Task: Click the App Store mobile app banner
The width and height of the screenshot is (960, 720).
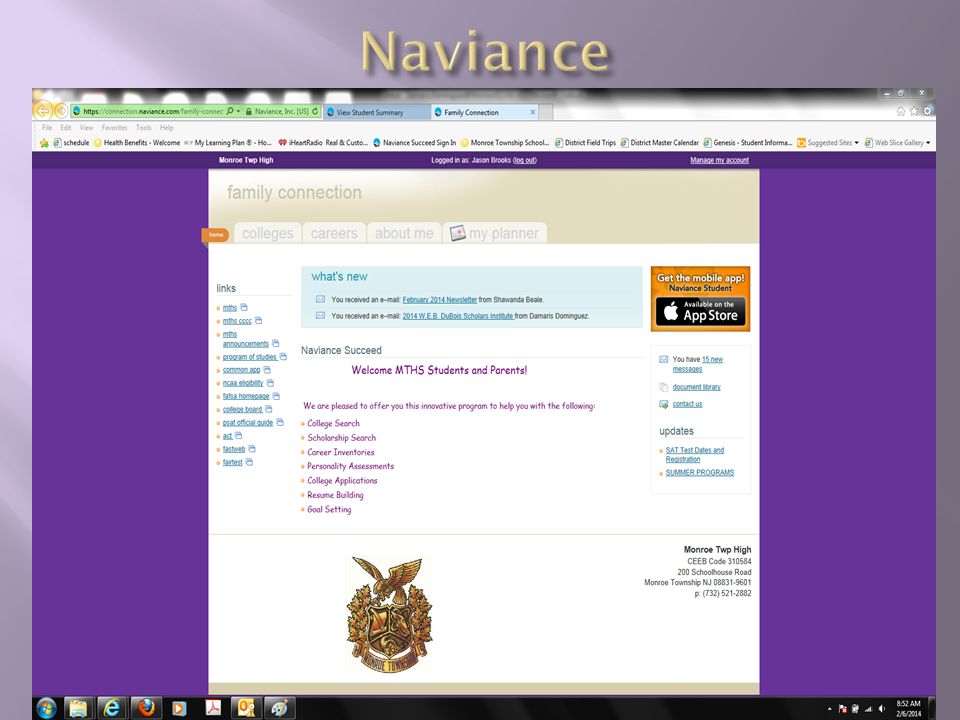Action: pyautogui.click(x=700, y=299)
